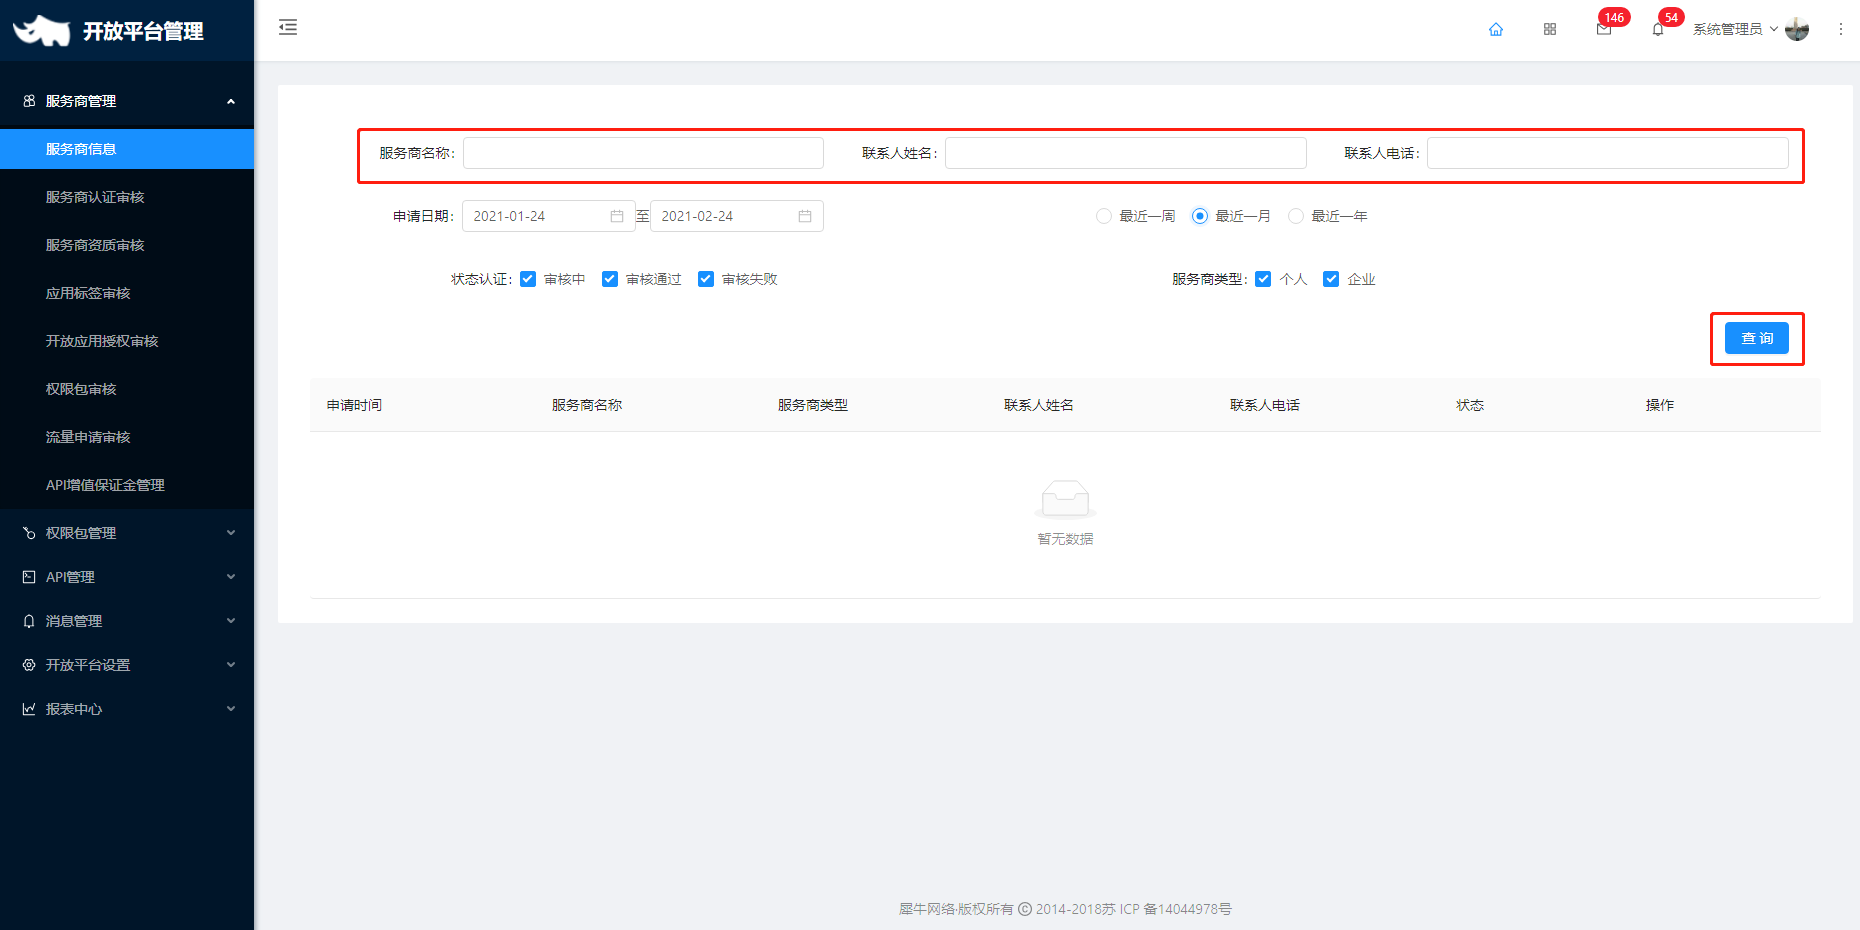This screenshot has width=1860, height=930.
Task: Click the 开放平台设置 gear icon
Action: 29,665
